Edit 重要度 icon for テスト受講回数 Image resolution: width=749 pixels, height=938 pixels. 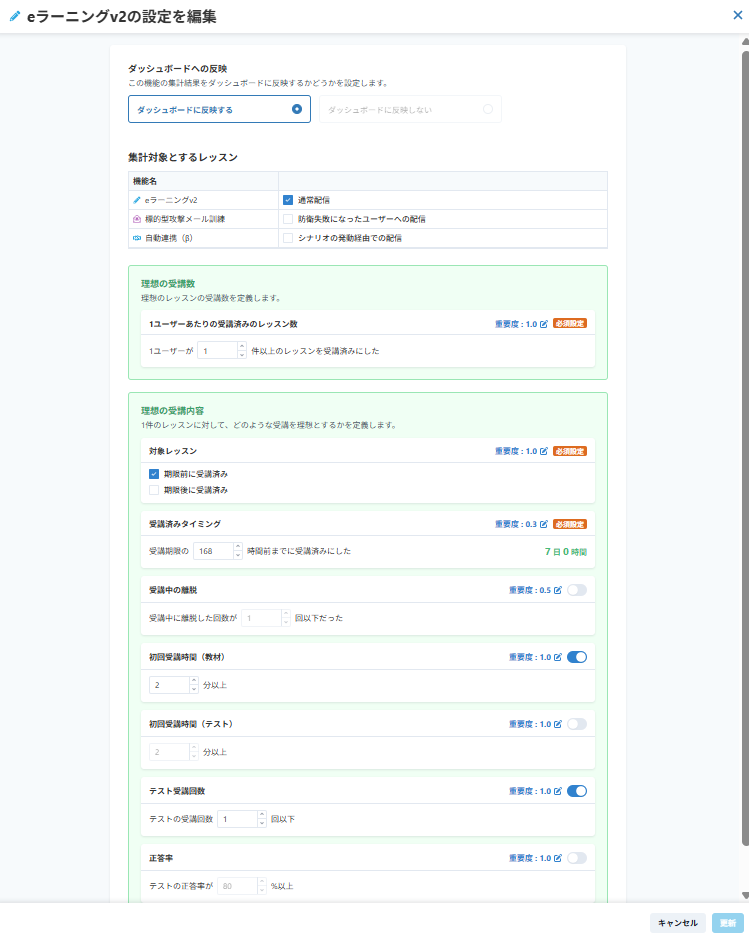coord(558,791)
